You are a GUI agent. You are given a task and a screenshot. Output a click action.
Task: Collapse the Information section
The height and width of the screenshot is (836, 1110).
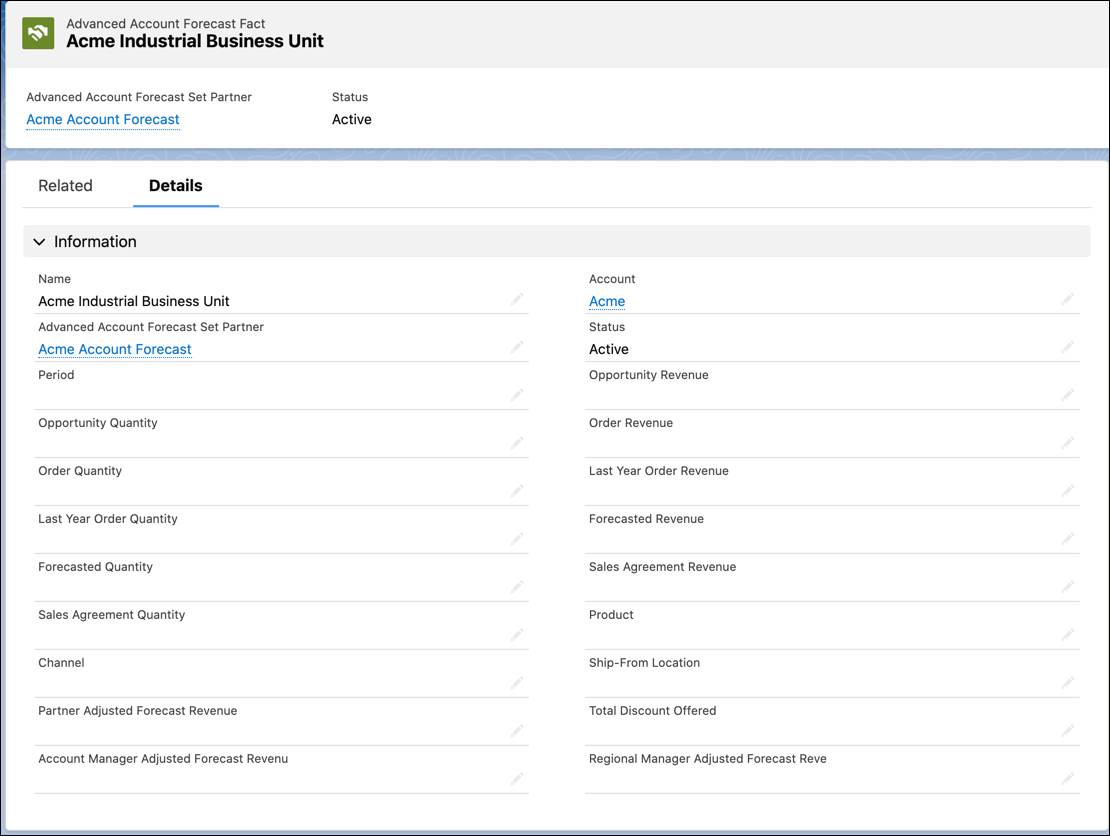pos(38,241)
